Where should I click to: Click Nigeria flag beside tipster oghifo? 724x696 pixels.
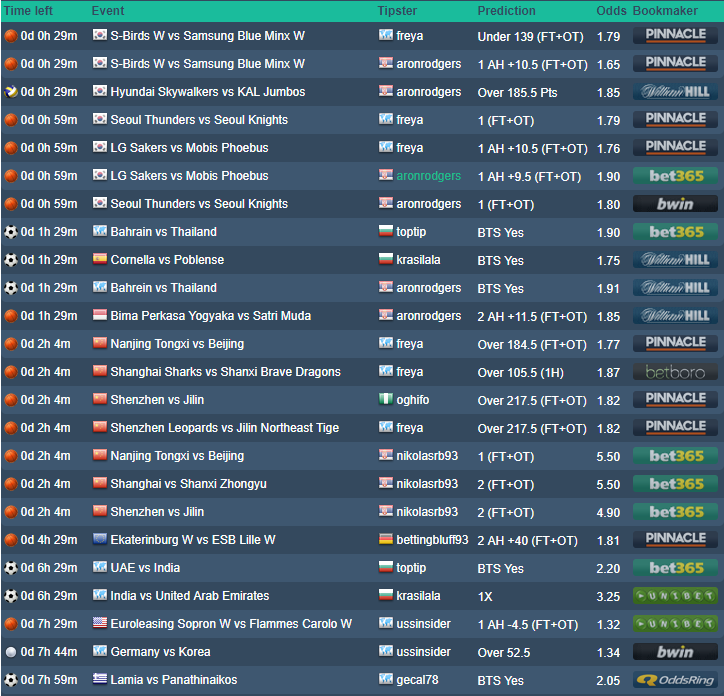tap(386, 399)
